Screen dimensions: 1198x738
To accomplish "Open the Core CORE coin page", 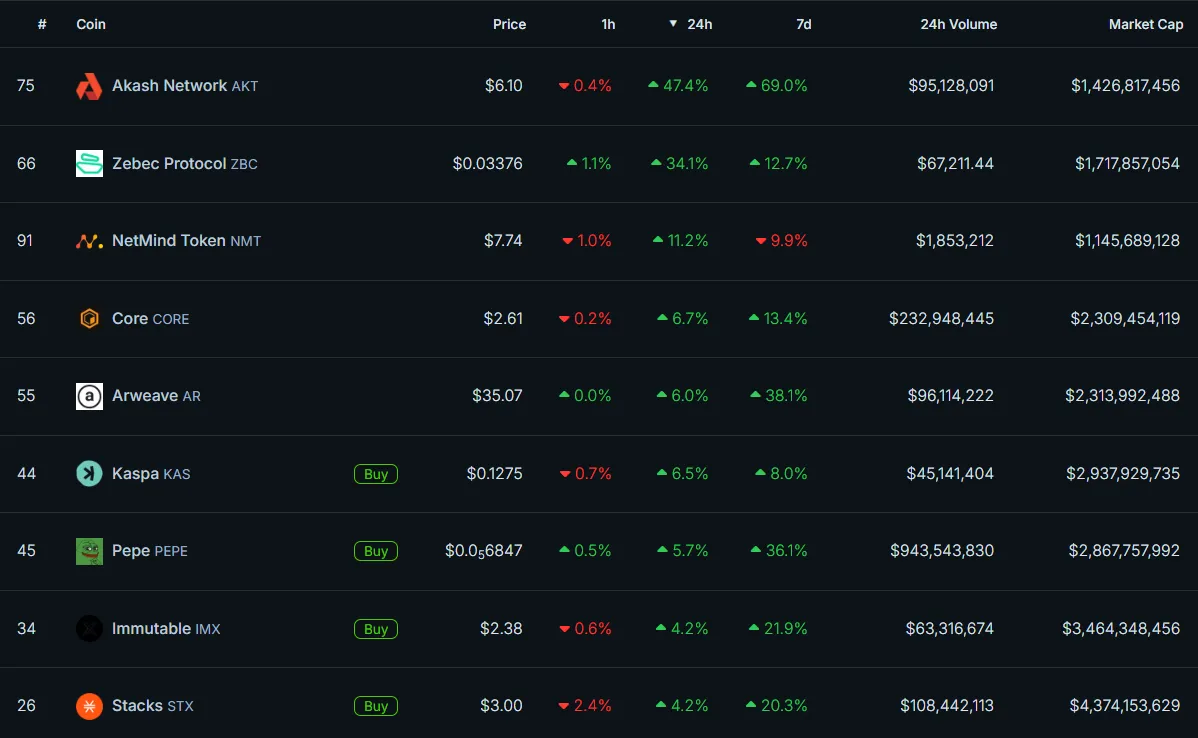I will pos(151,319).
